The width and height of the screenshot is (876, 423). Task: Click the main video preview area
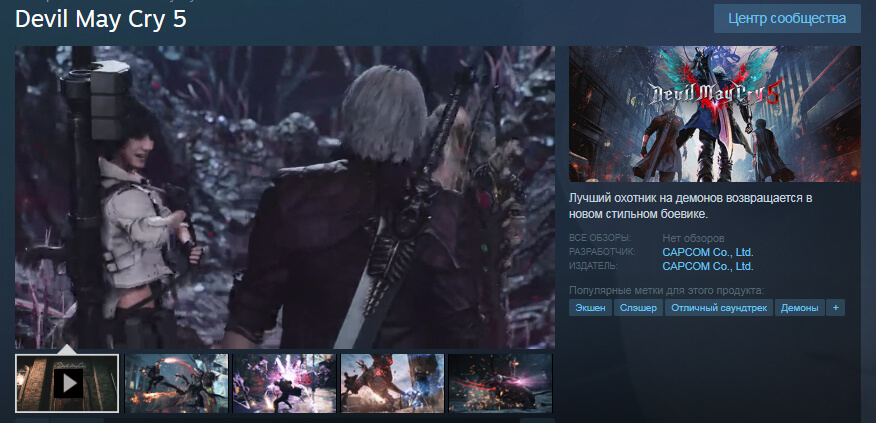[x=285, y=197]
